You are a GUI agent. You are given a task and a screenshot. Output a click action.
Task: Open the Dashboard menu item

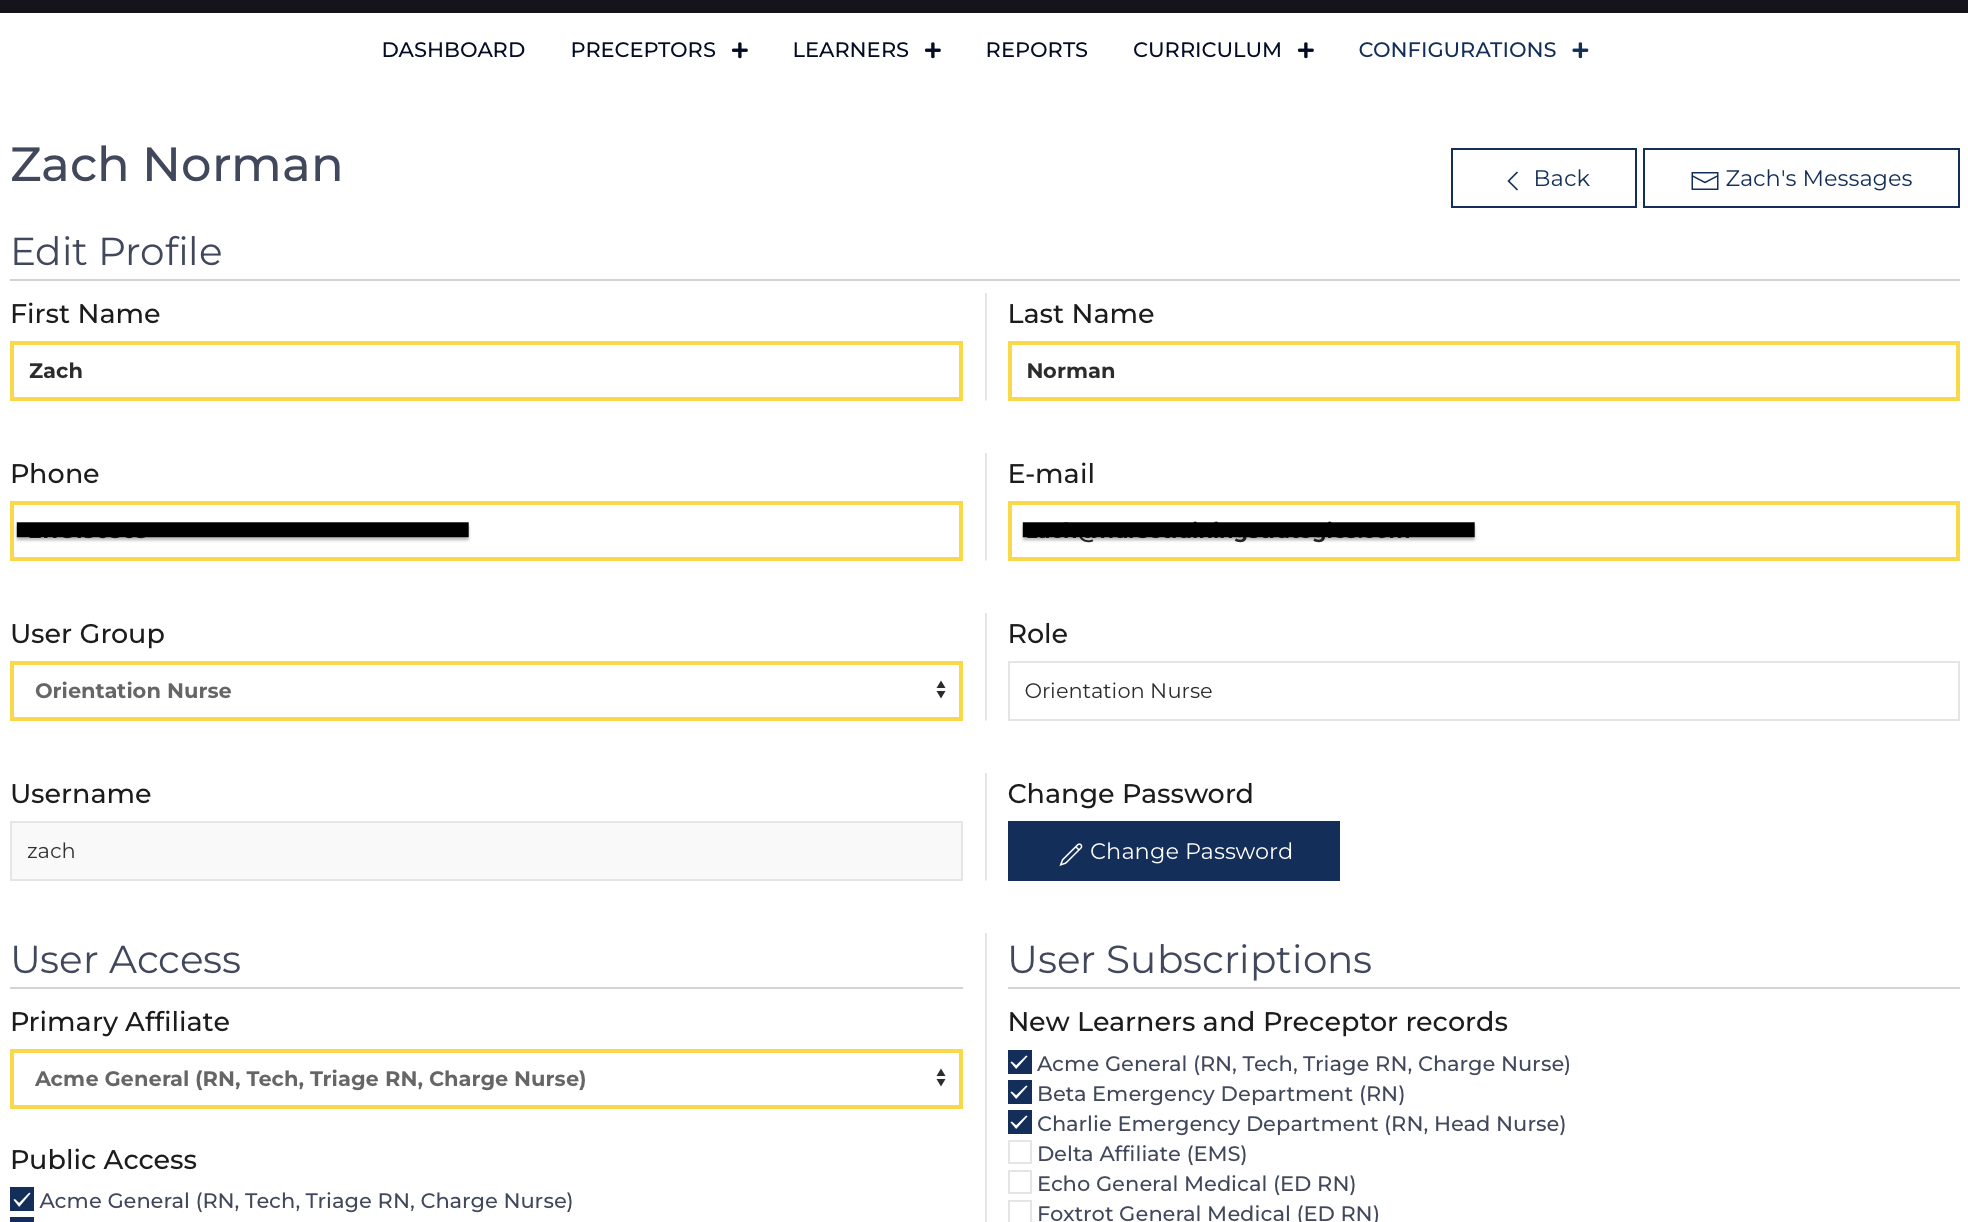(453, 50)
